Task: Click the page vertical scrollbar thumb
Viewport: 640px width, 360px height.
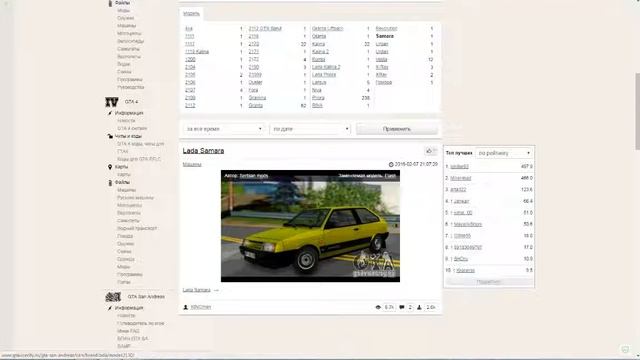Action: point(637,111)
